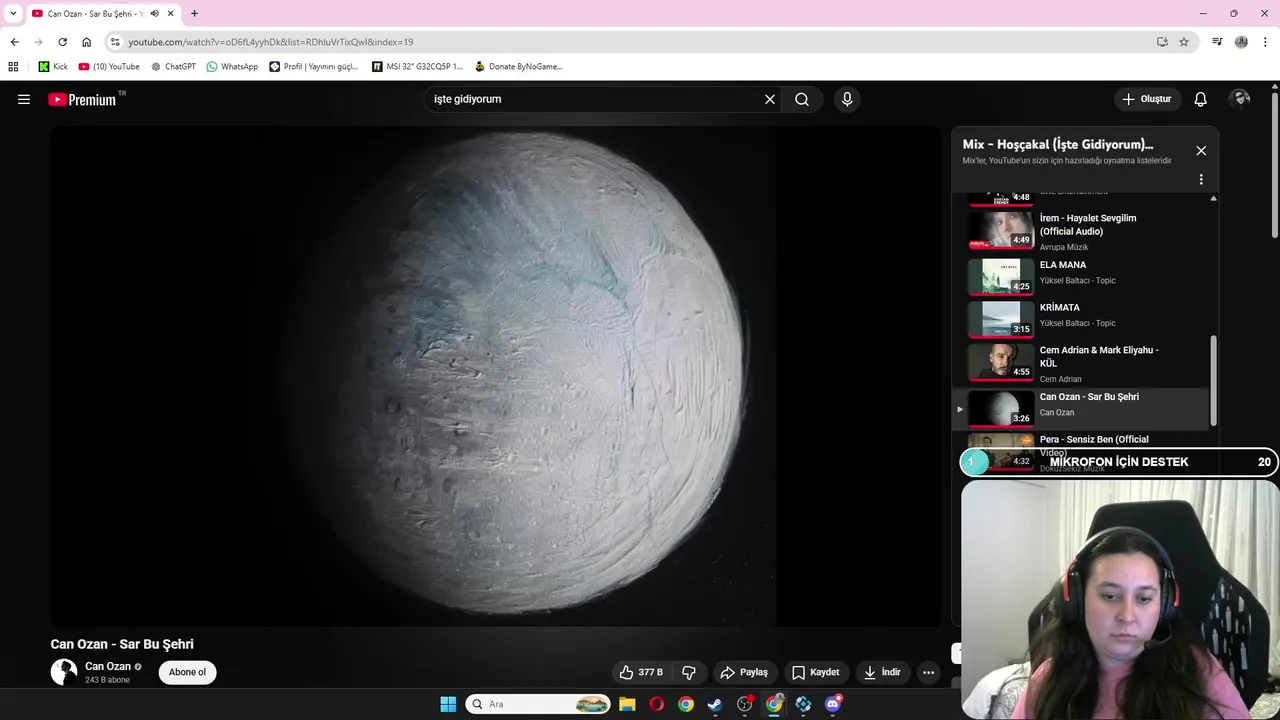Open the (10) YouTube bookmark
1280x720 pixels.
(109, 67)
